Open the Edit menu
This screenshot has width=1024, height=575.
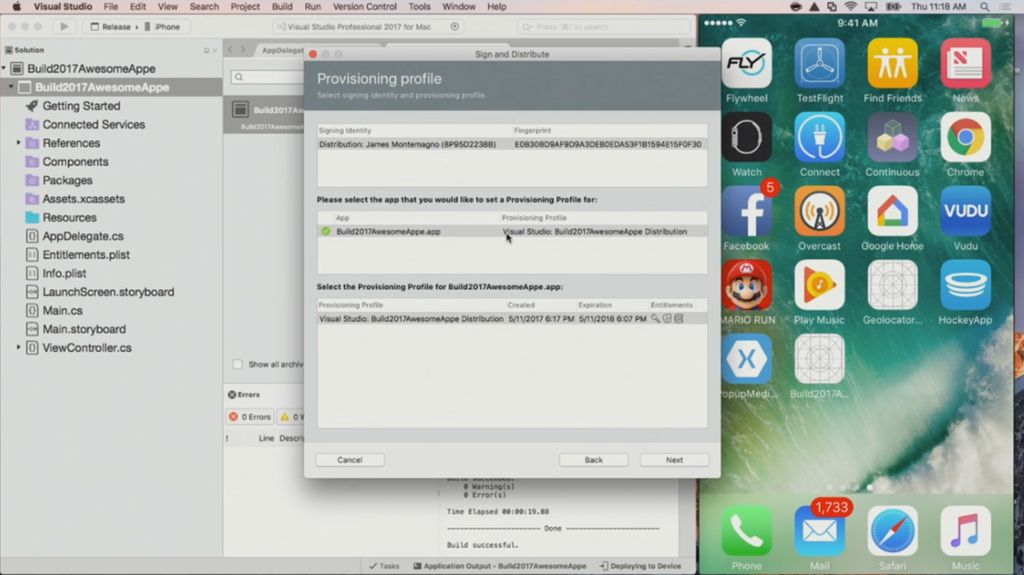click(138, 7)
